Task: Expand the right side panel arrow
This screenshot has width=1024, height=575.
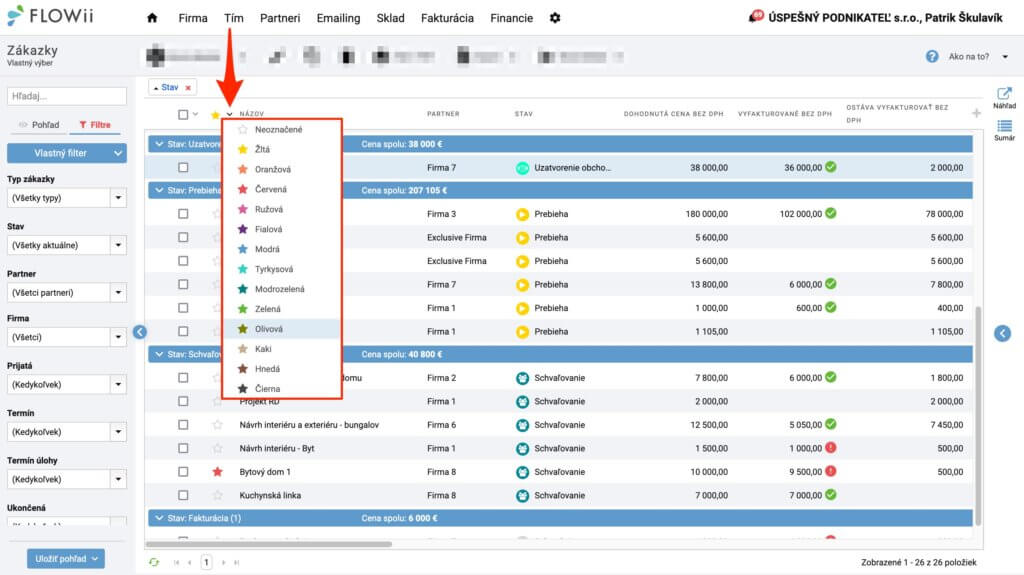Action: point(1002,333)
